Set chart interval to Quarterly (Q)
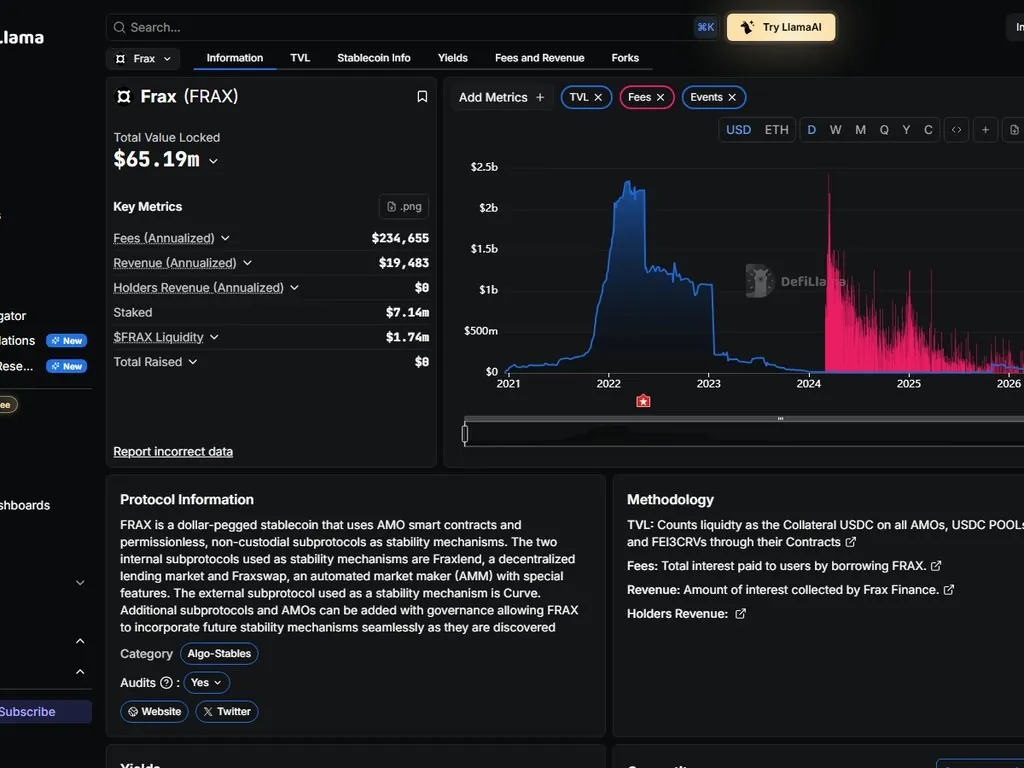This screenshot has height=768, width=1024. point(884,130)
